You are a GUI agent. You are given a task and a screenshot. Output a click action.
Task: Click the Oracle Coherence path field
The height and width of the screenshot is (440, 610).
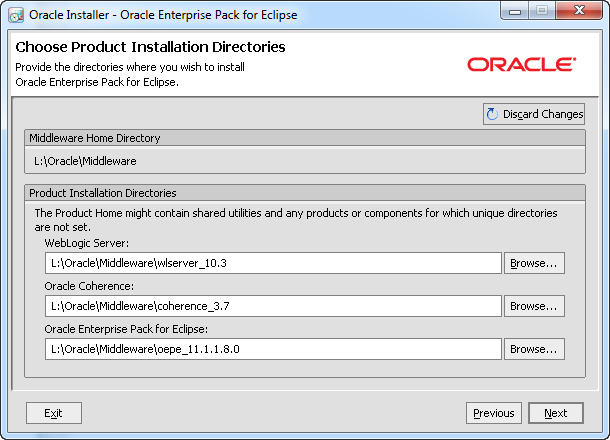273,306
